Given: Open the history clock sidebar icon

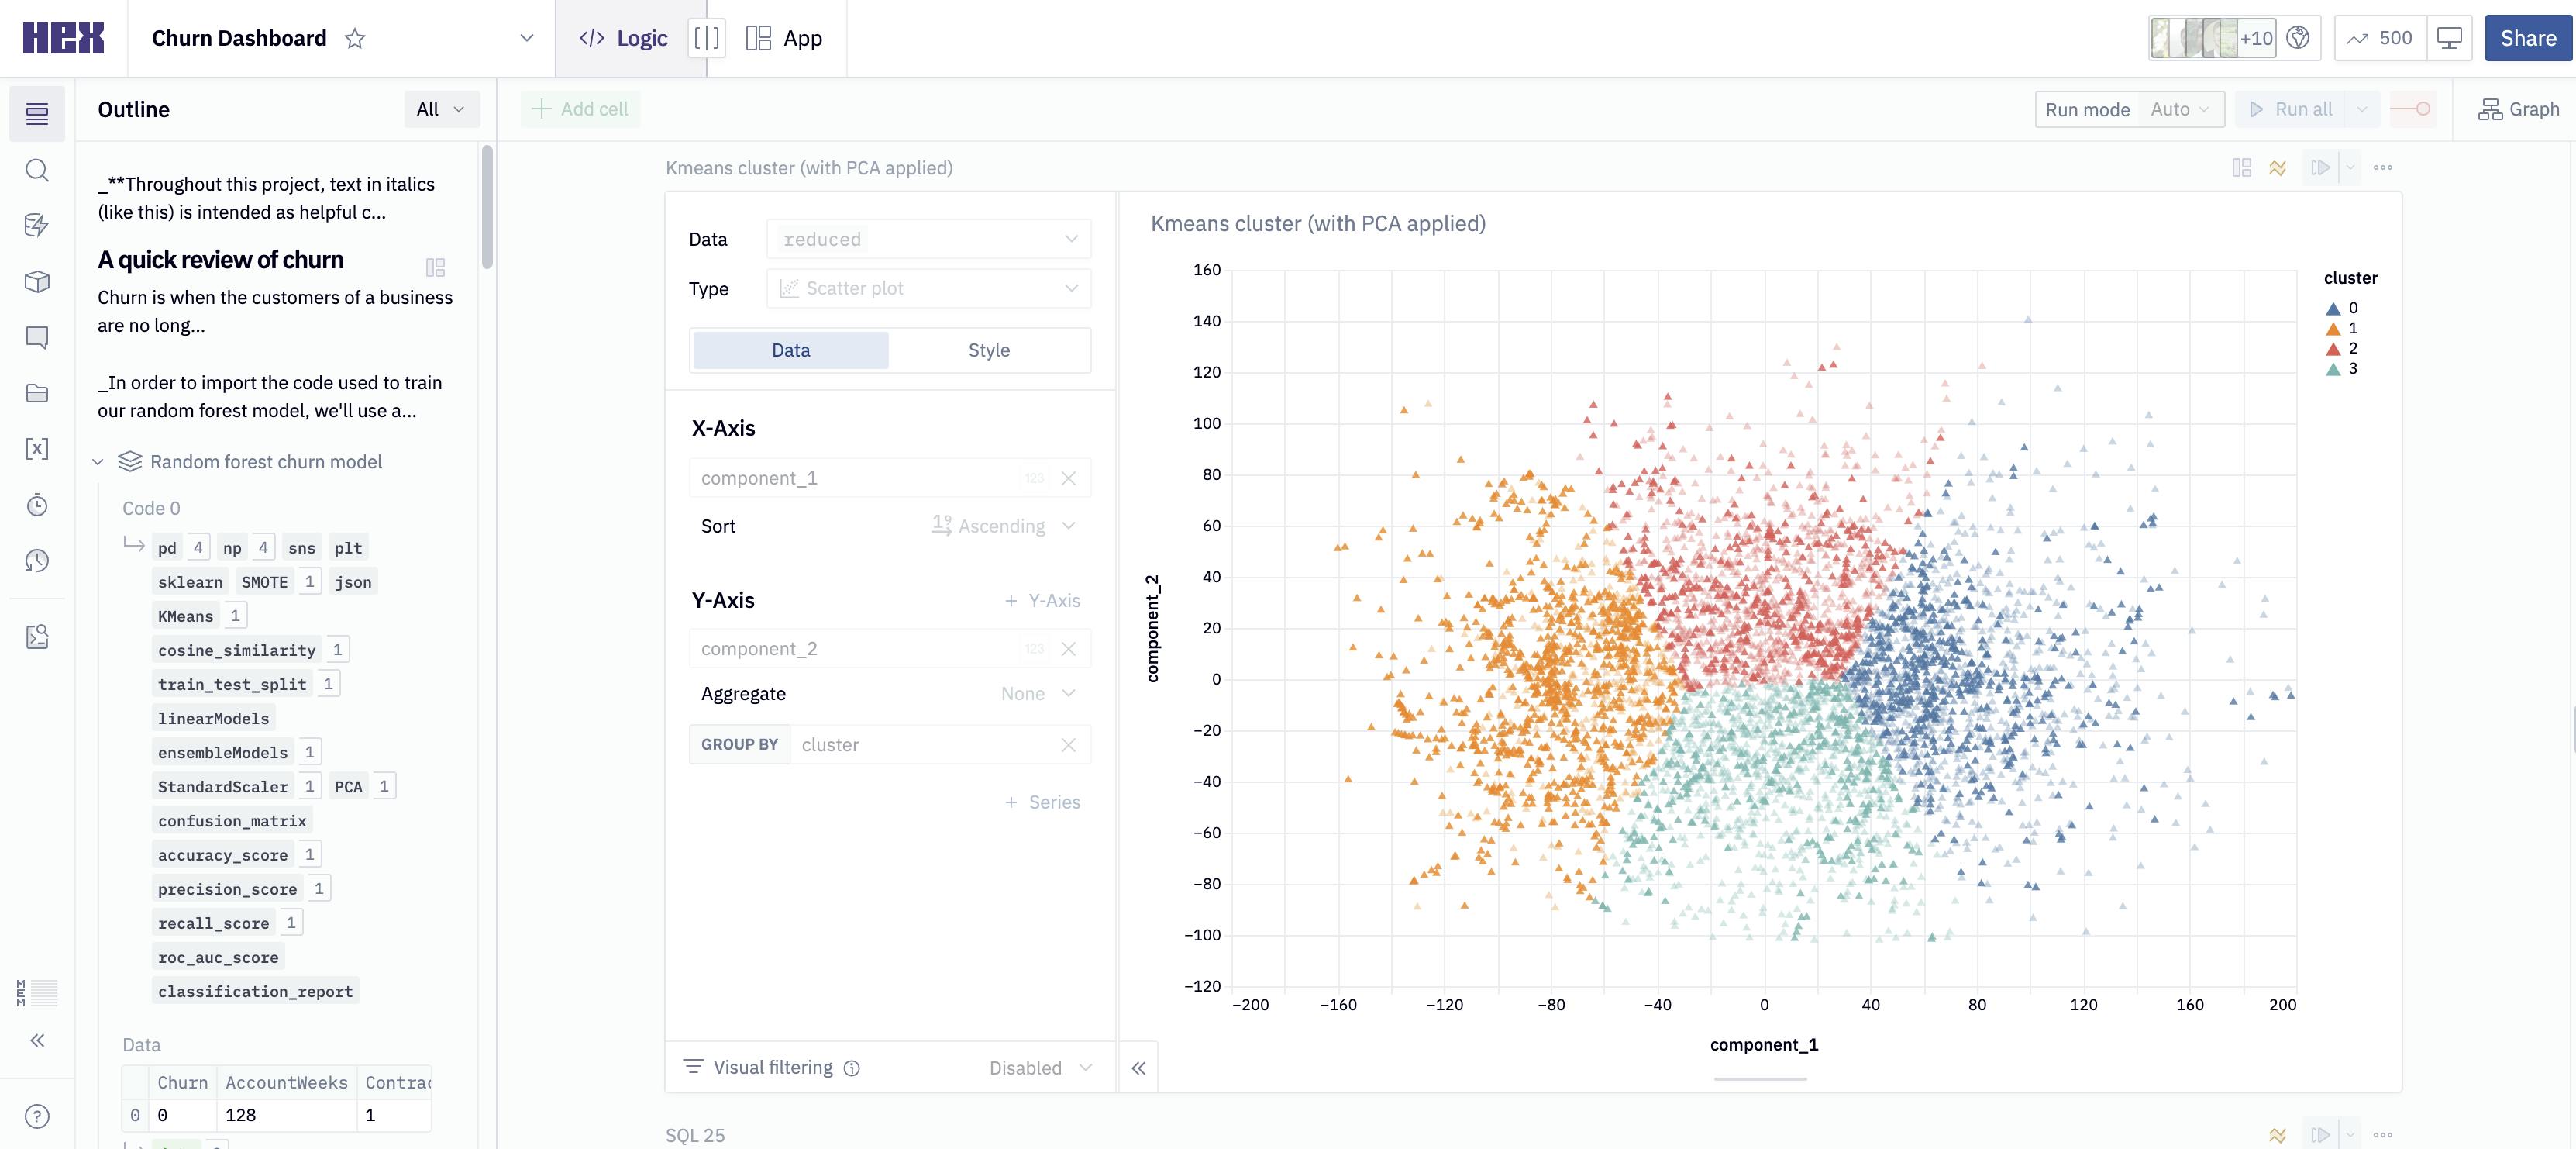Looking at the screenshot, I should (x=37, y=561).
